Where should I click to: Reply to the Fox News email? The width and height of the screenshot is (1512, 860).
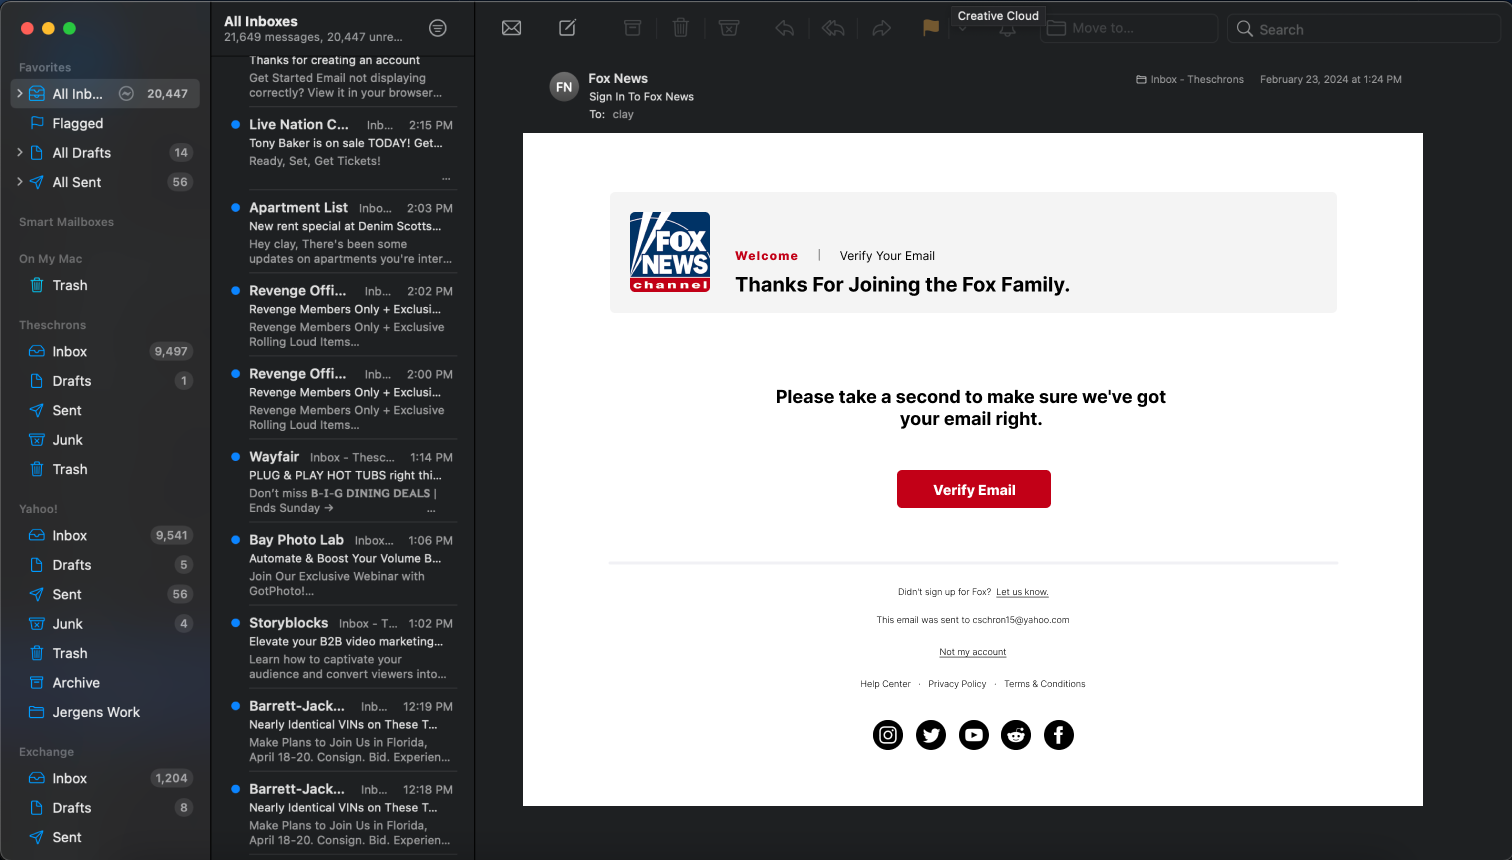(x=785, y=28)
